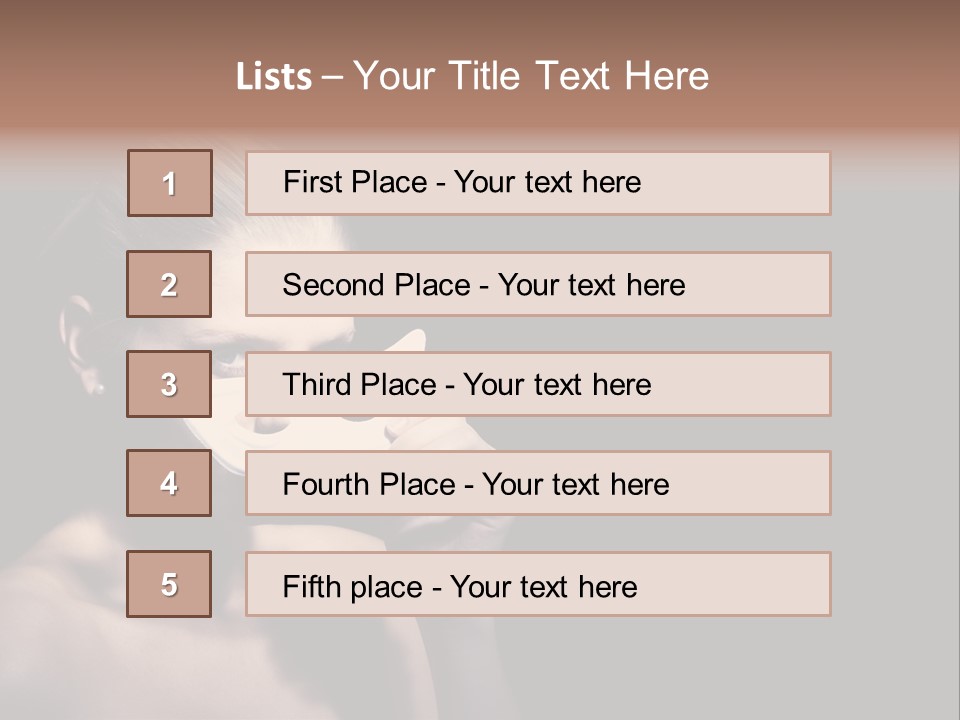
Task: Select the Second Place text bar
Action: pyautogui.click(x=538, y=284)
